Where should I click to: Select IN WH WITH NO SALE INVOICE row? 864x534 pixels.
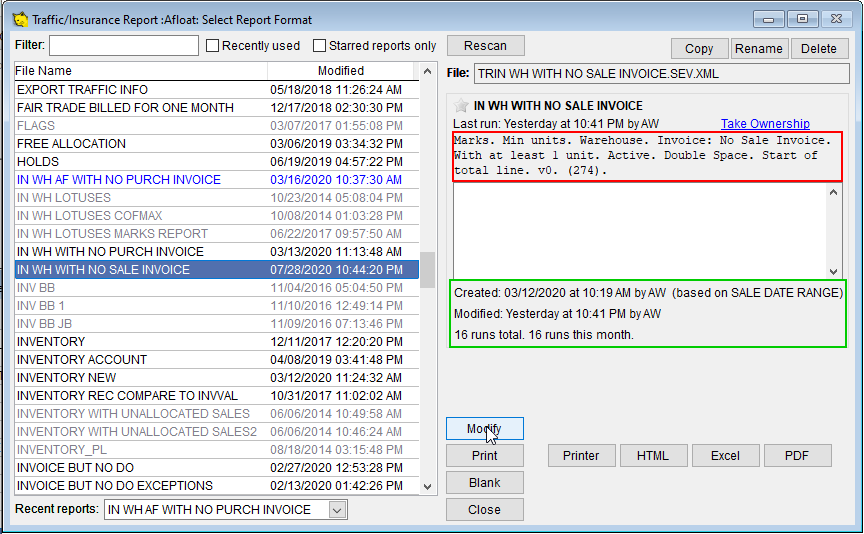(217, 269)
